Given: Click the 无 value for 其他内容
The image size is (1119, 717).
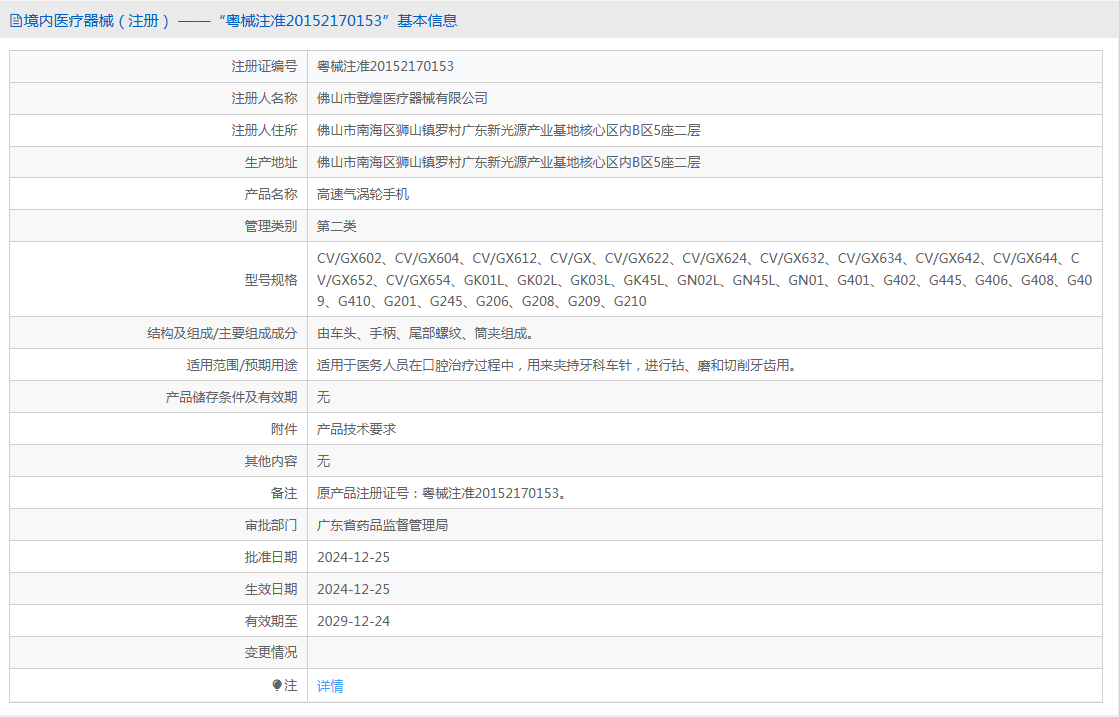Looking at the screenshot, I should 323,462.
